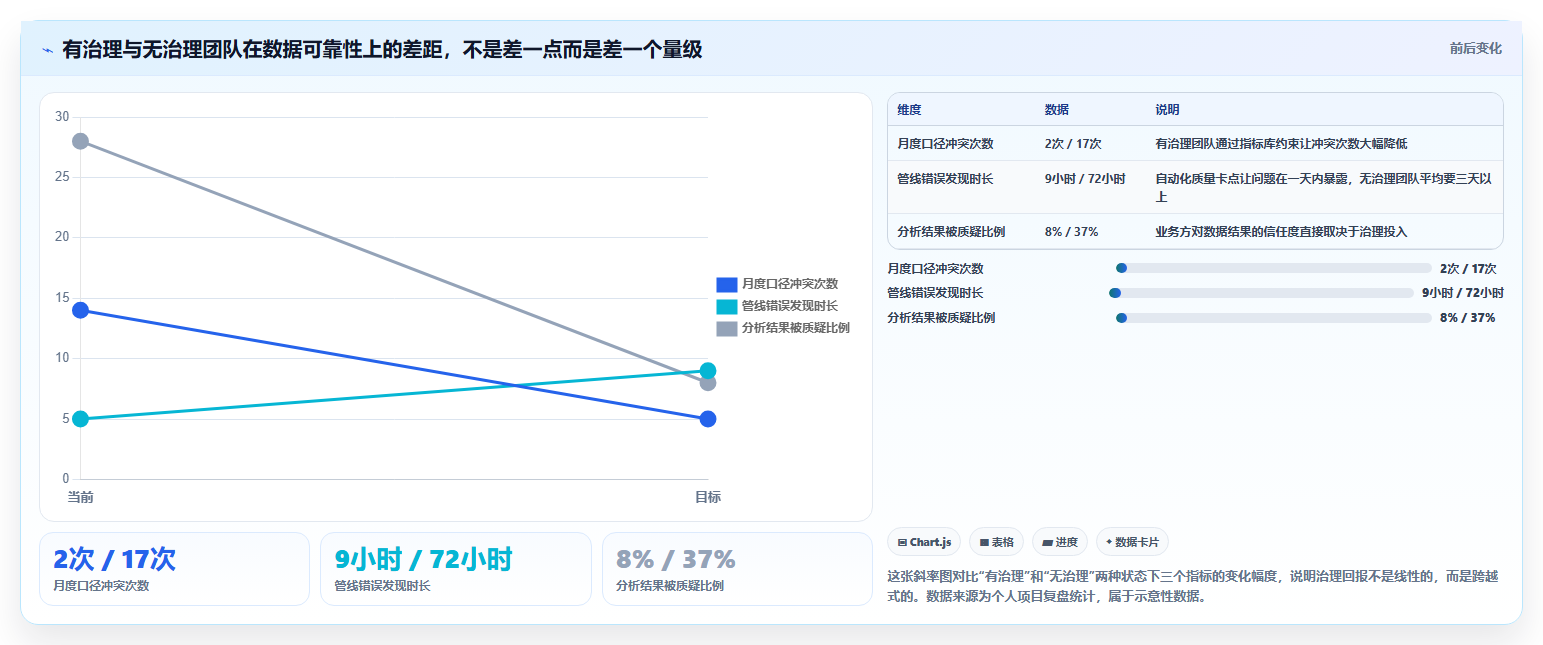Click the 进度 tag chip

(x=1059, y=542)
